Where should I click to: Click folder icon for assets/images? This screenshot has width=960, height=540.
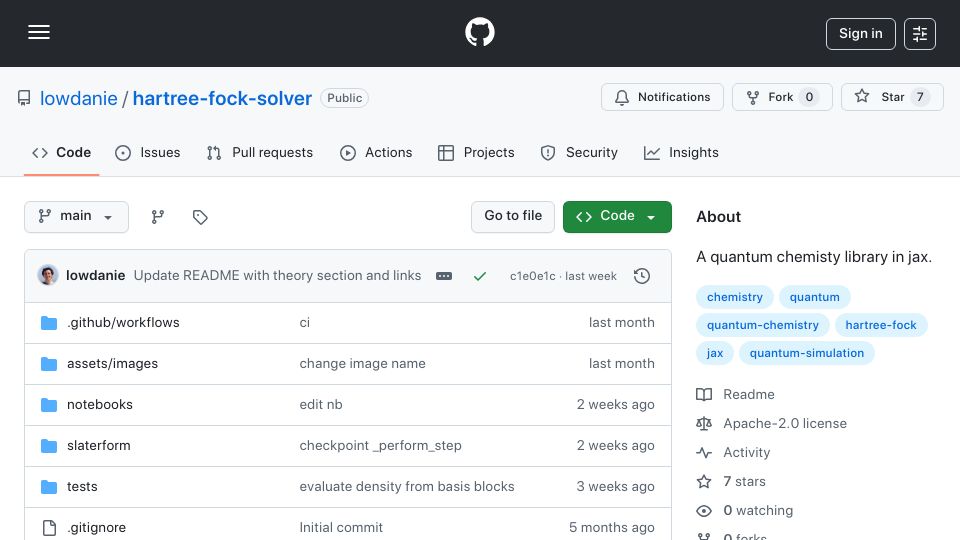[x=49, y=364]
